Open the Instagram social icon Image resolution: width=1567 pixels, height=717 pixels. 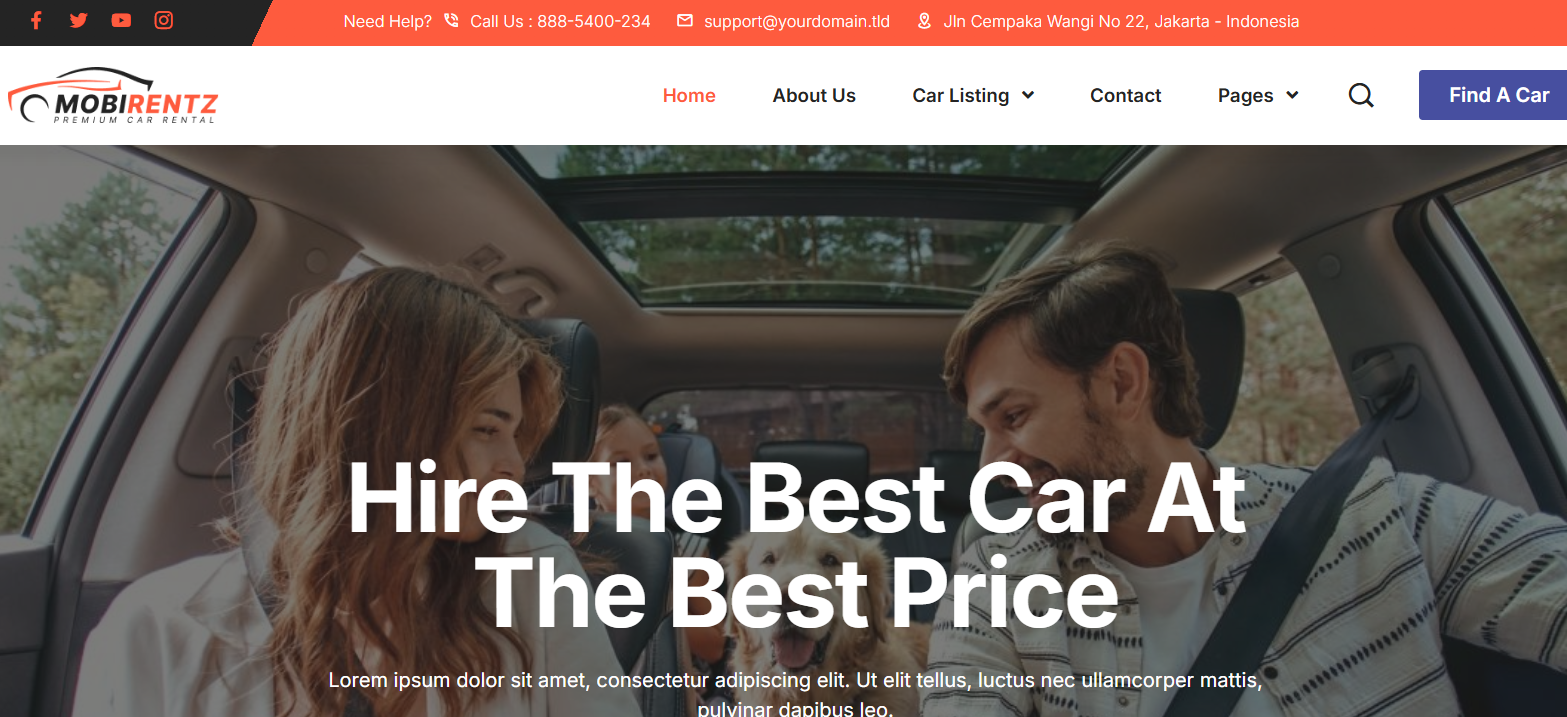pos(164,20)
